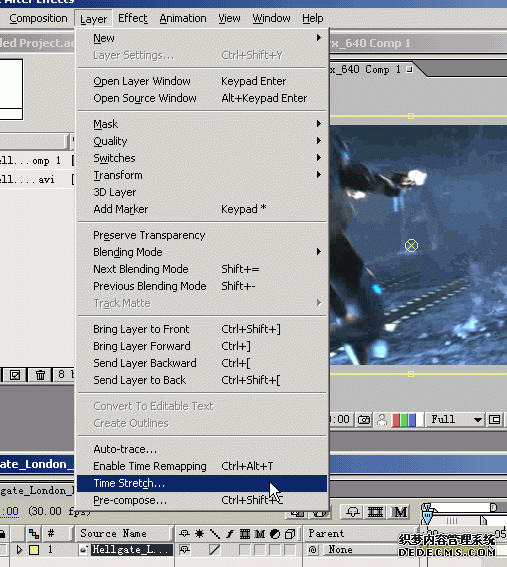Toggle the red channel swatch

396,420
